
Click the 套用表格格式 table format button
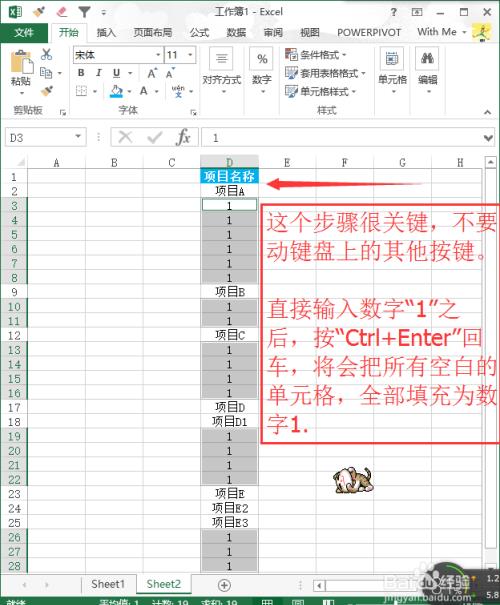coord(325,73)
